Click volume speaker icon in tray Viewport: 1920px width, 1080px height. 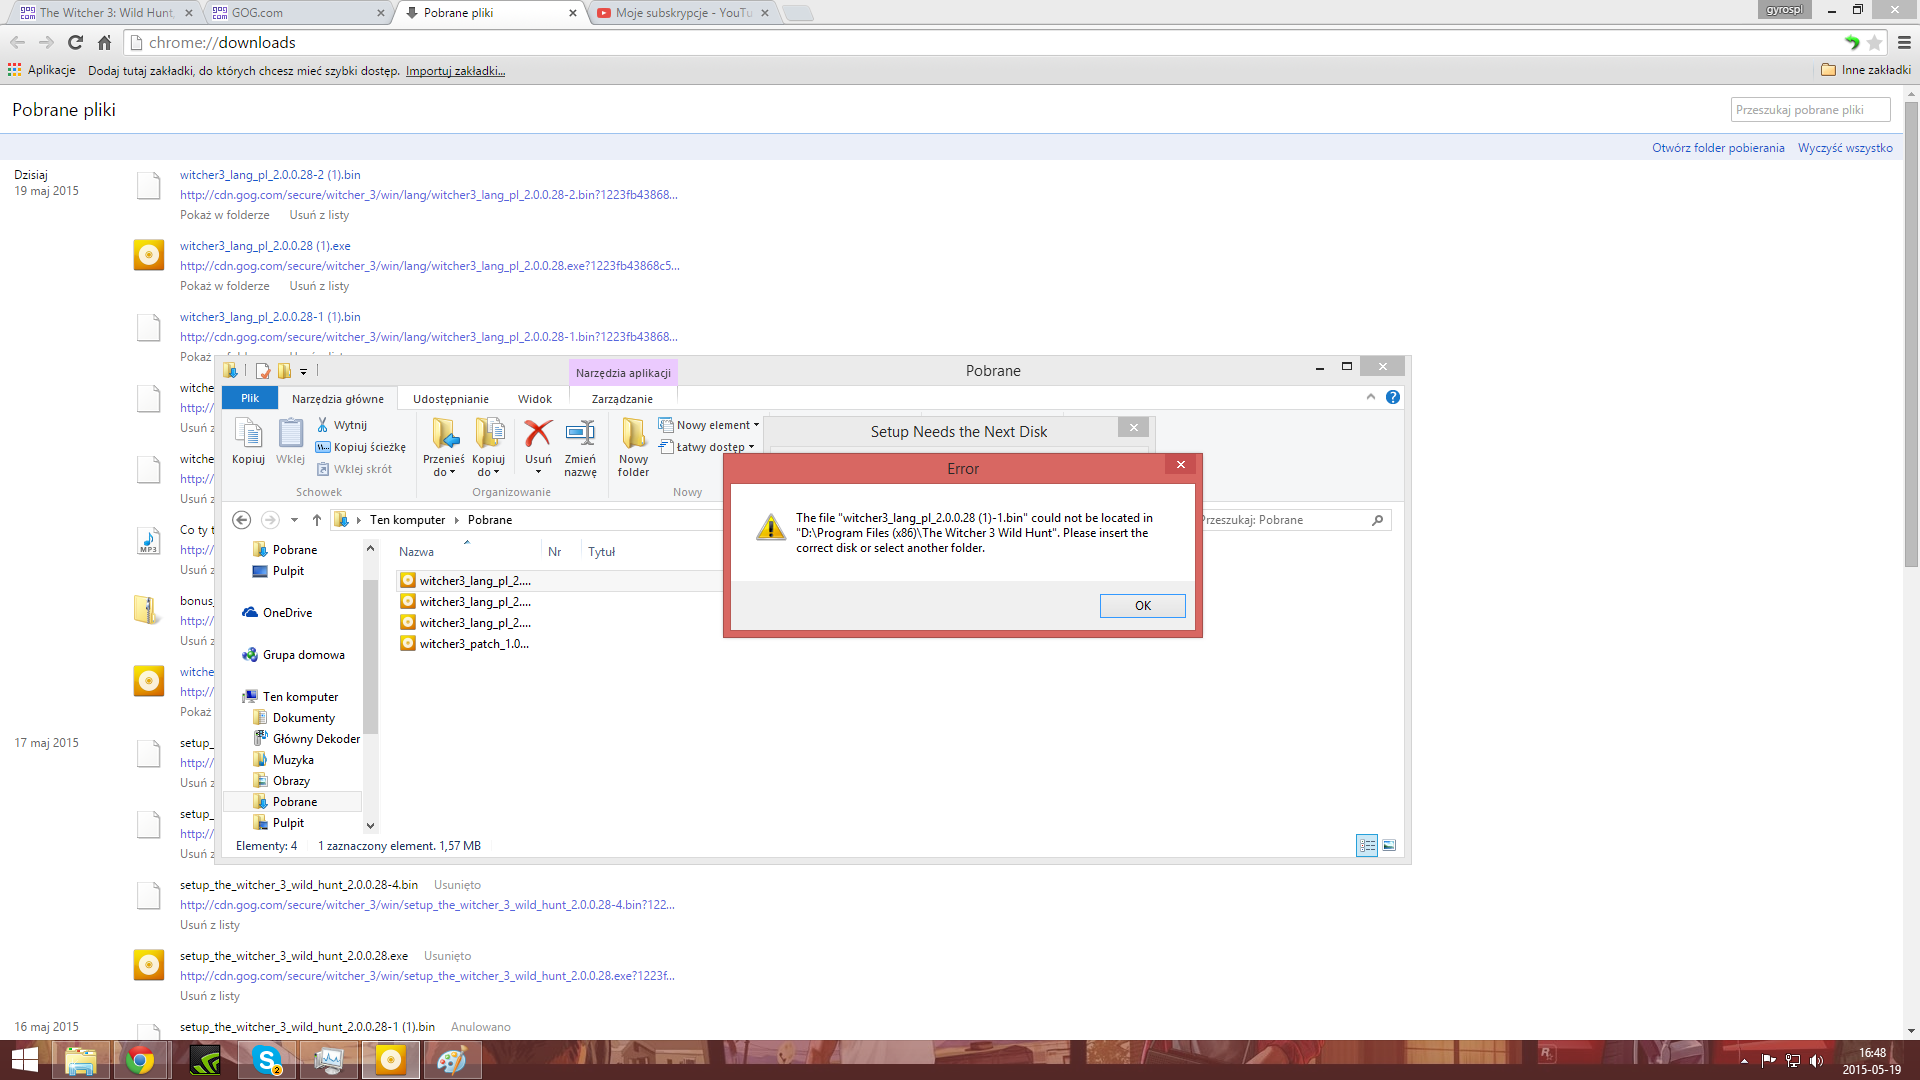(1816, 1061)
